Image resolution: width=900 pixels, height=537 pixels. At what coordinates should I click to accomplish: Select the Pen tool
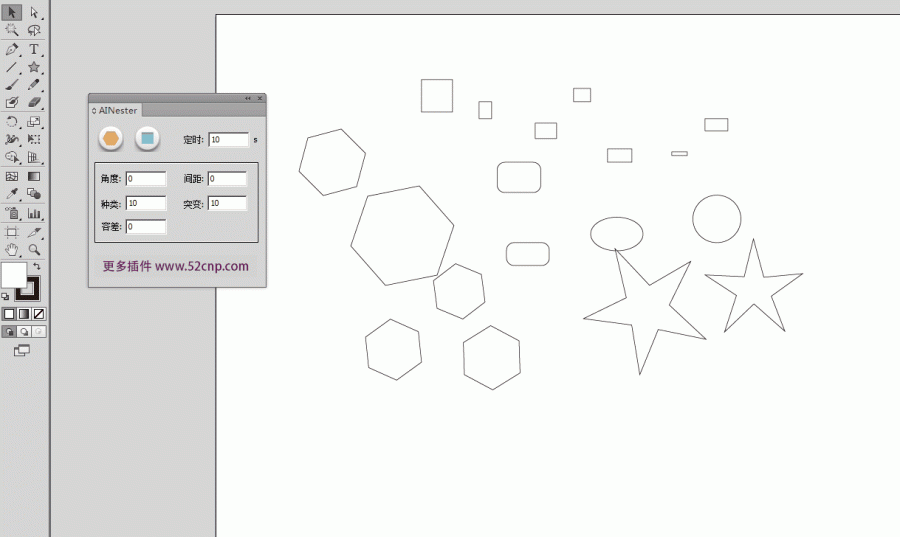click(11, 49)
